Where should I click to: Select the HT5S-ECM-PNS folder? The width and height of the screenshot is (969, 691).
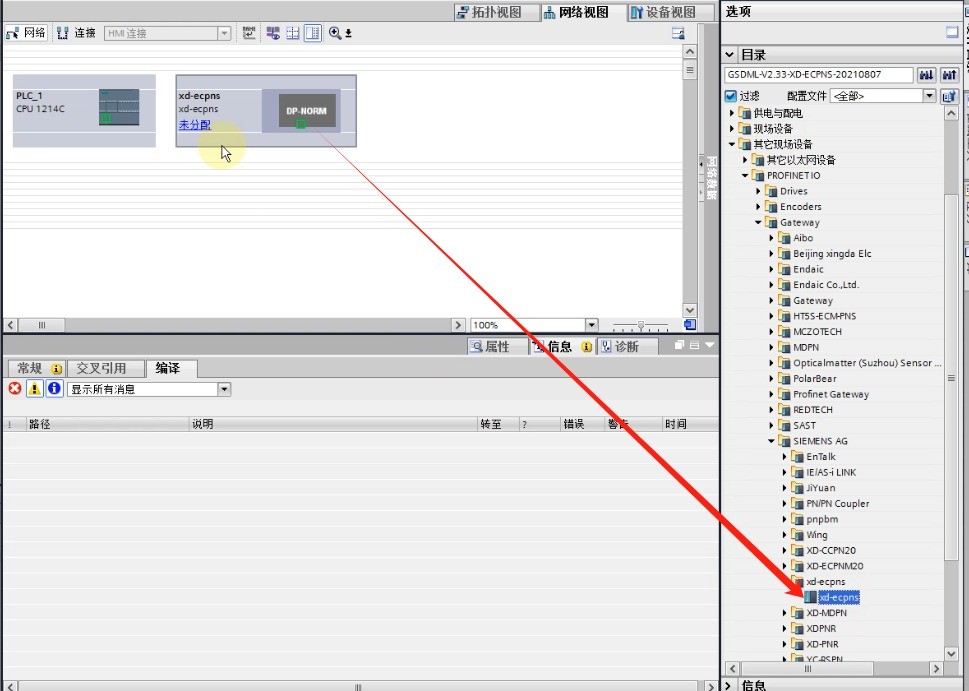click(824, 316)
